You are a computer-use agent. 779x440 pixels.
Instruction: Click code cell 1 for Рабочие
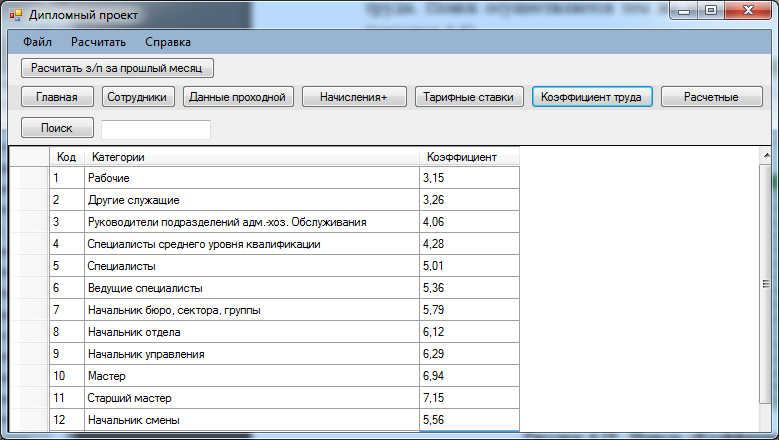coord(67,178)
